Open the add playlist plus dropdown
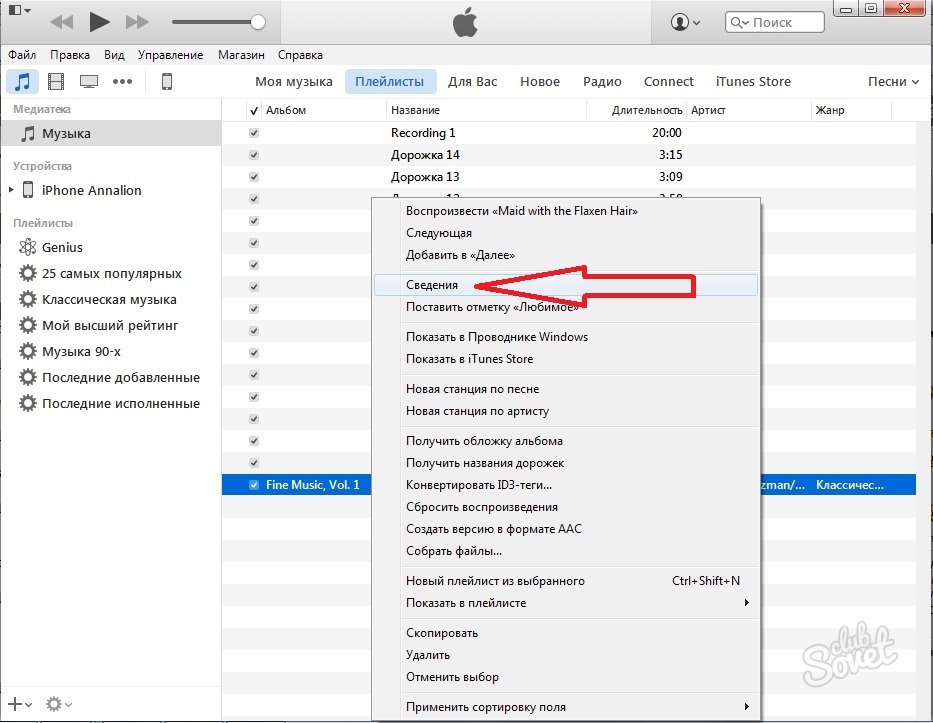 point(20,704)
